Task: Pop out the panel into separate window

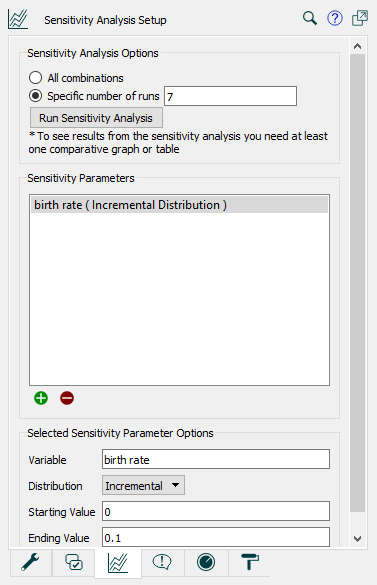Action: tap(360, 18)
